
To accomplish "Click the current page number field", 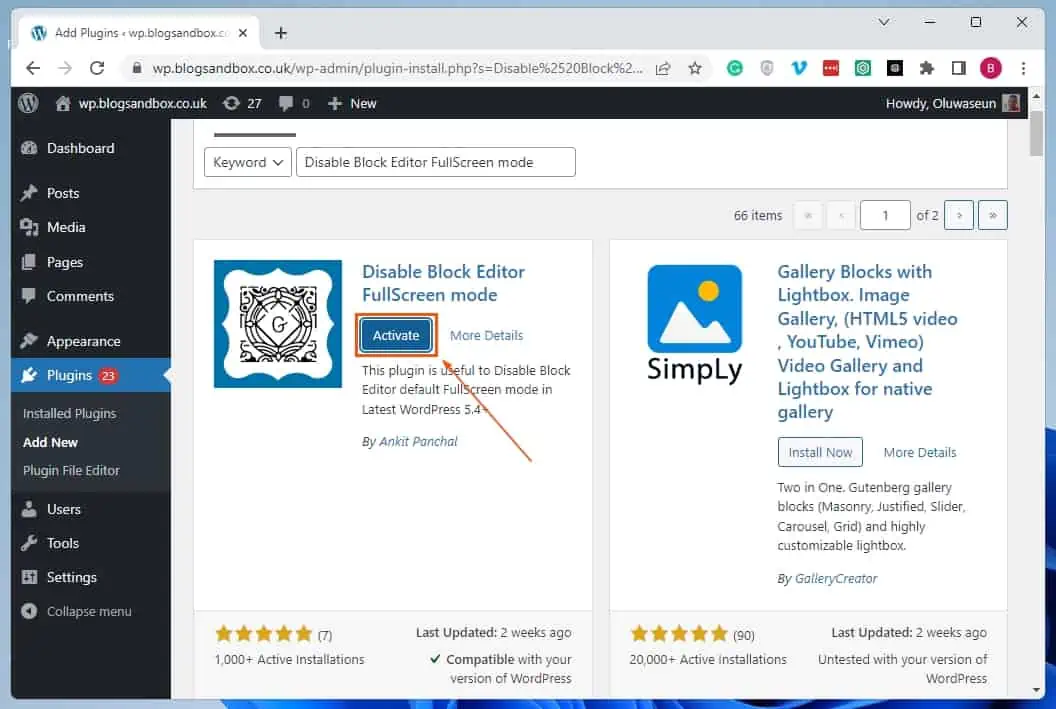I will pyautogui.click(x=885, y=215).
